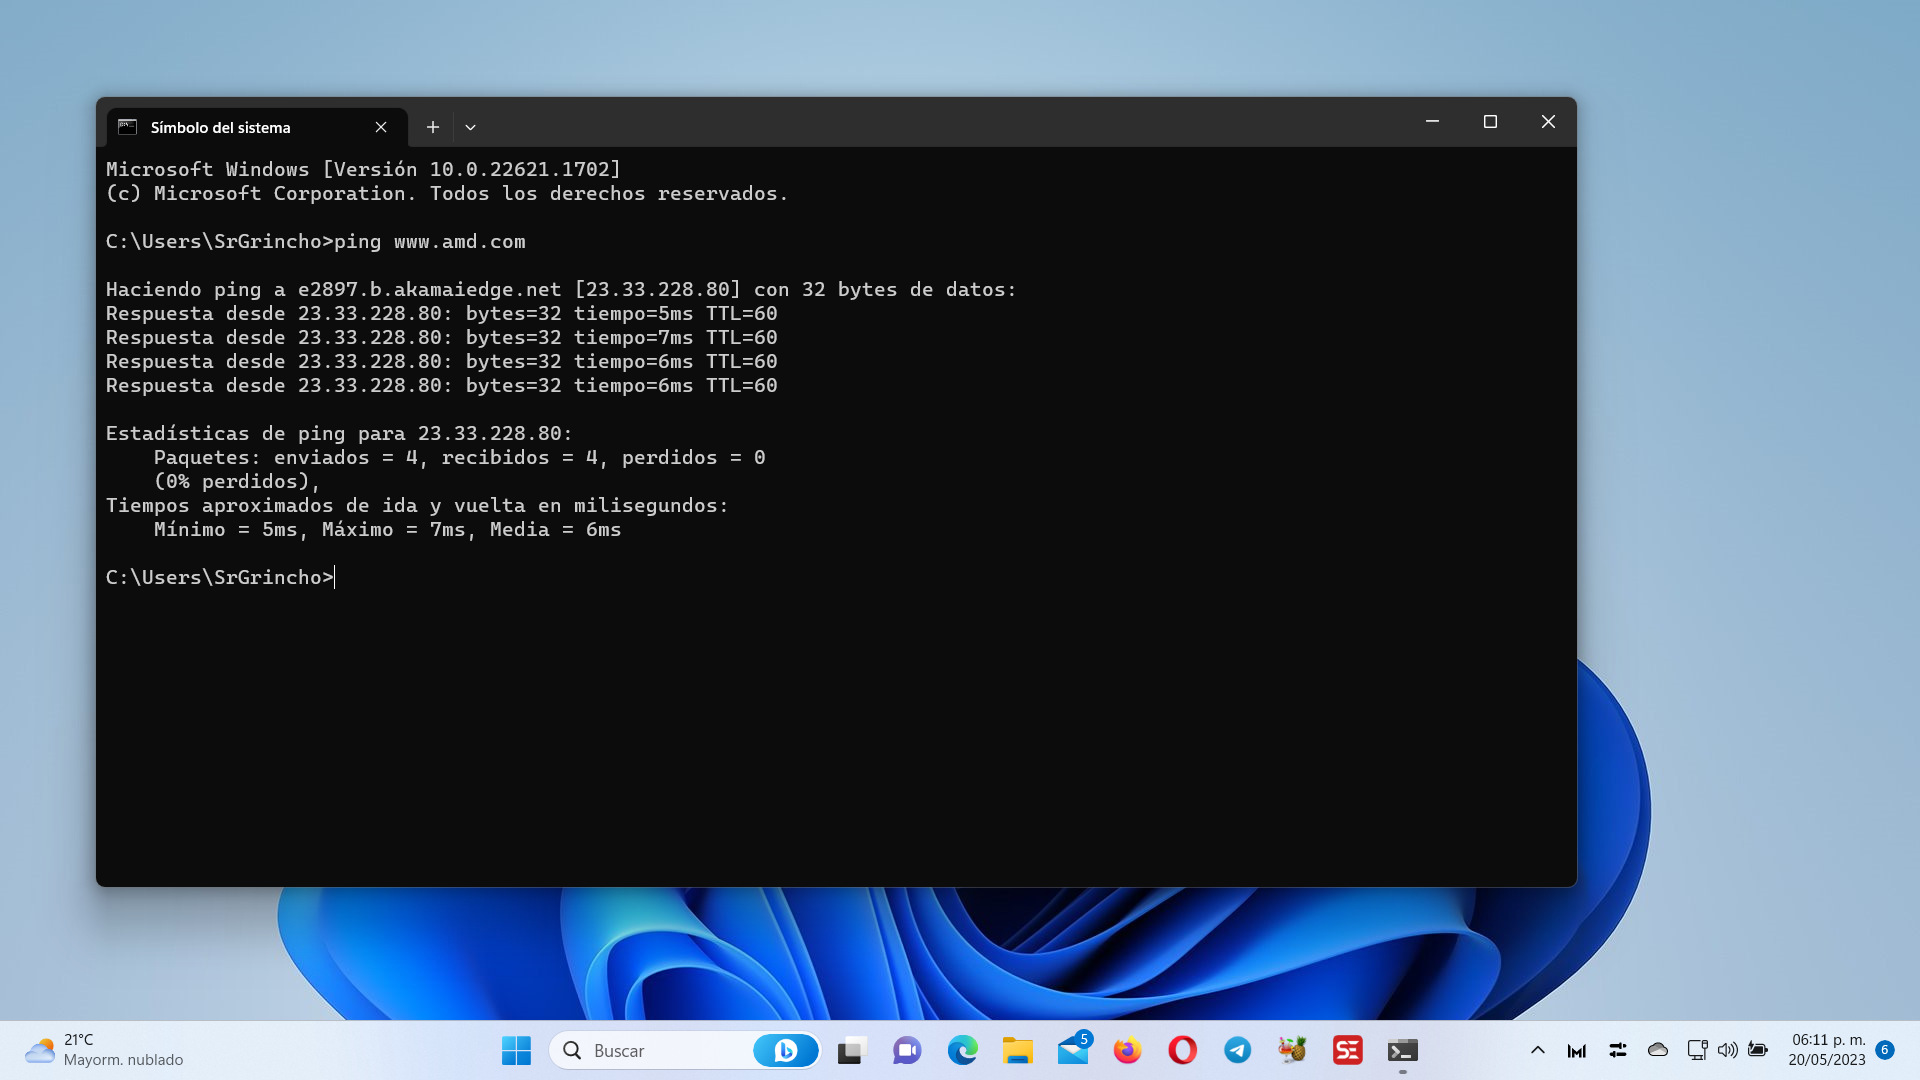
Task: Open a new terminal tab with plus button
Action: coord(432,127)
